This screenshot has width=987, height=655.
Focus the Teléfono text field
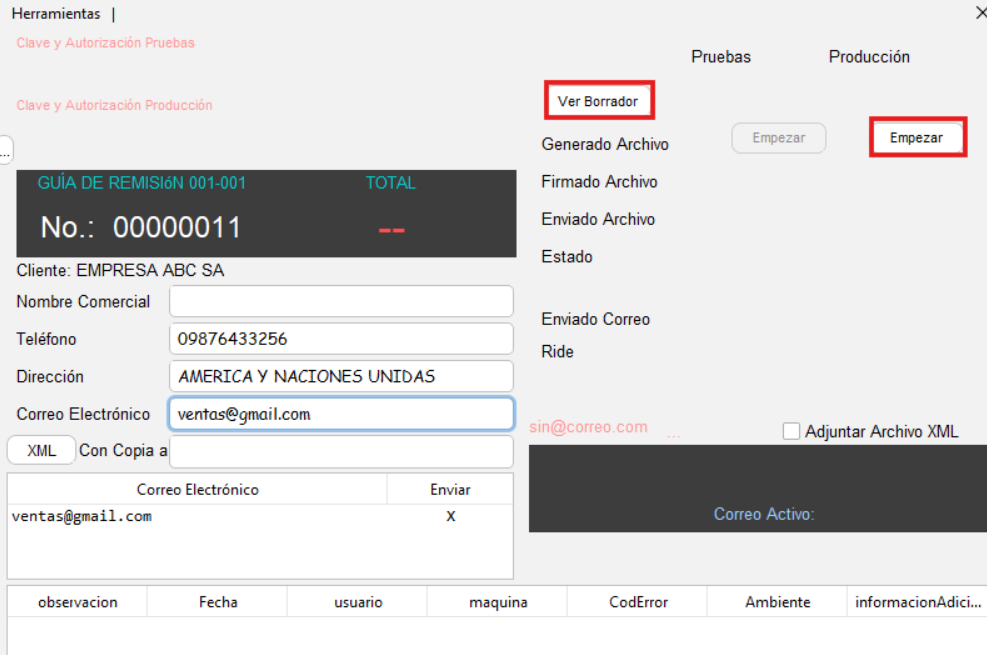[x=341, y=339]
